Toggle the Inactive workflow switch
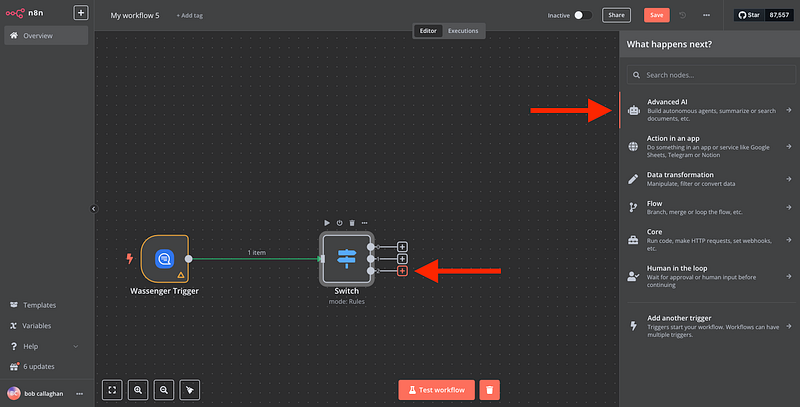 582,15
